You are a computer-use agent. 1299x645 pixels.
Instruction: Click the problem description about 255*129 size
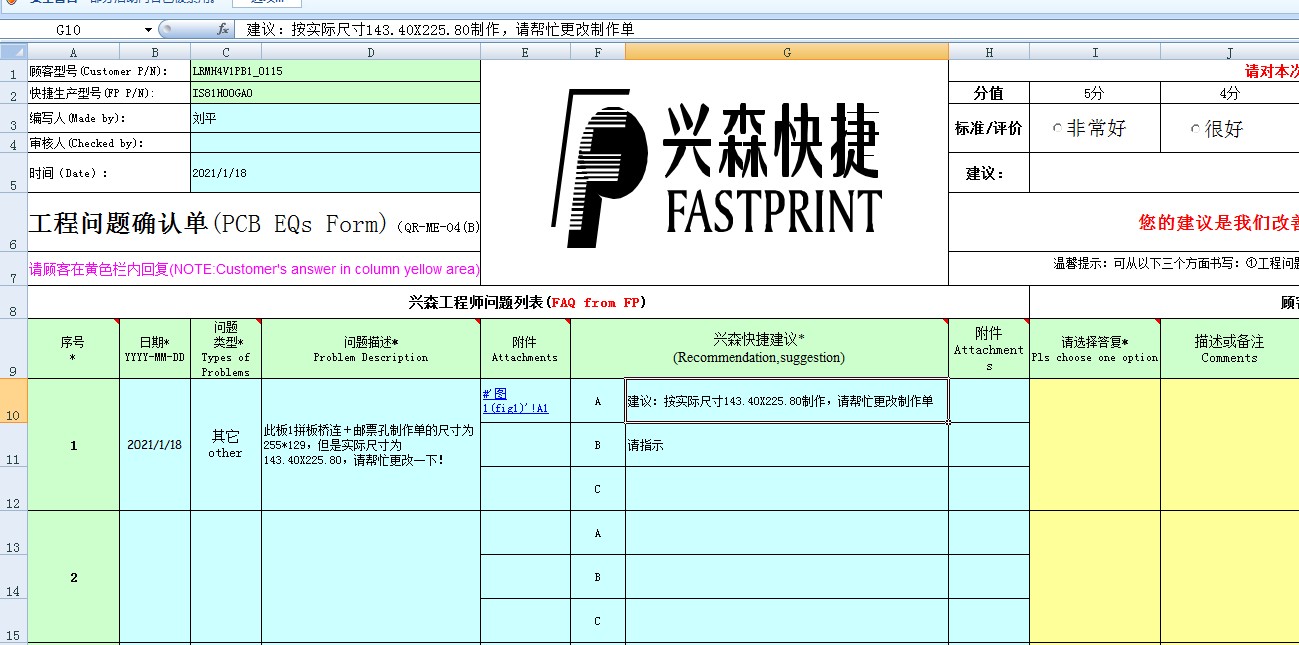[x=371, y=445]
